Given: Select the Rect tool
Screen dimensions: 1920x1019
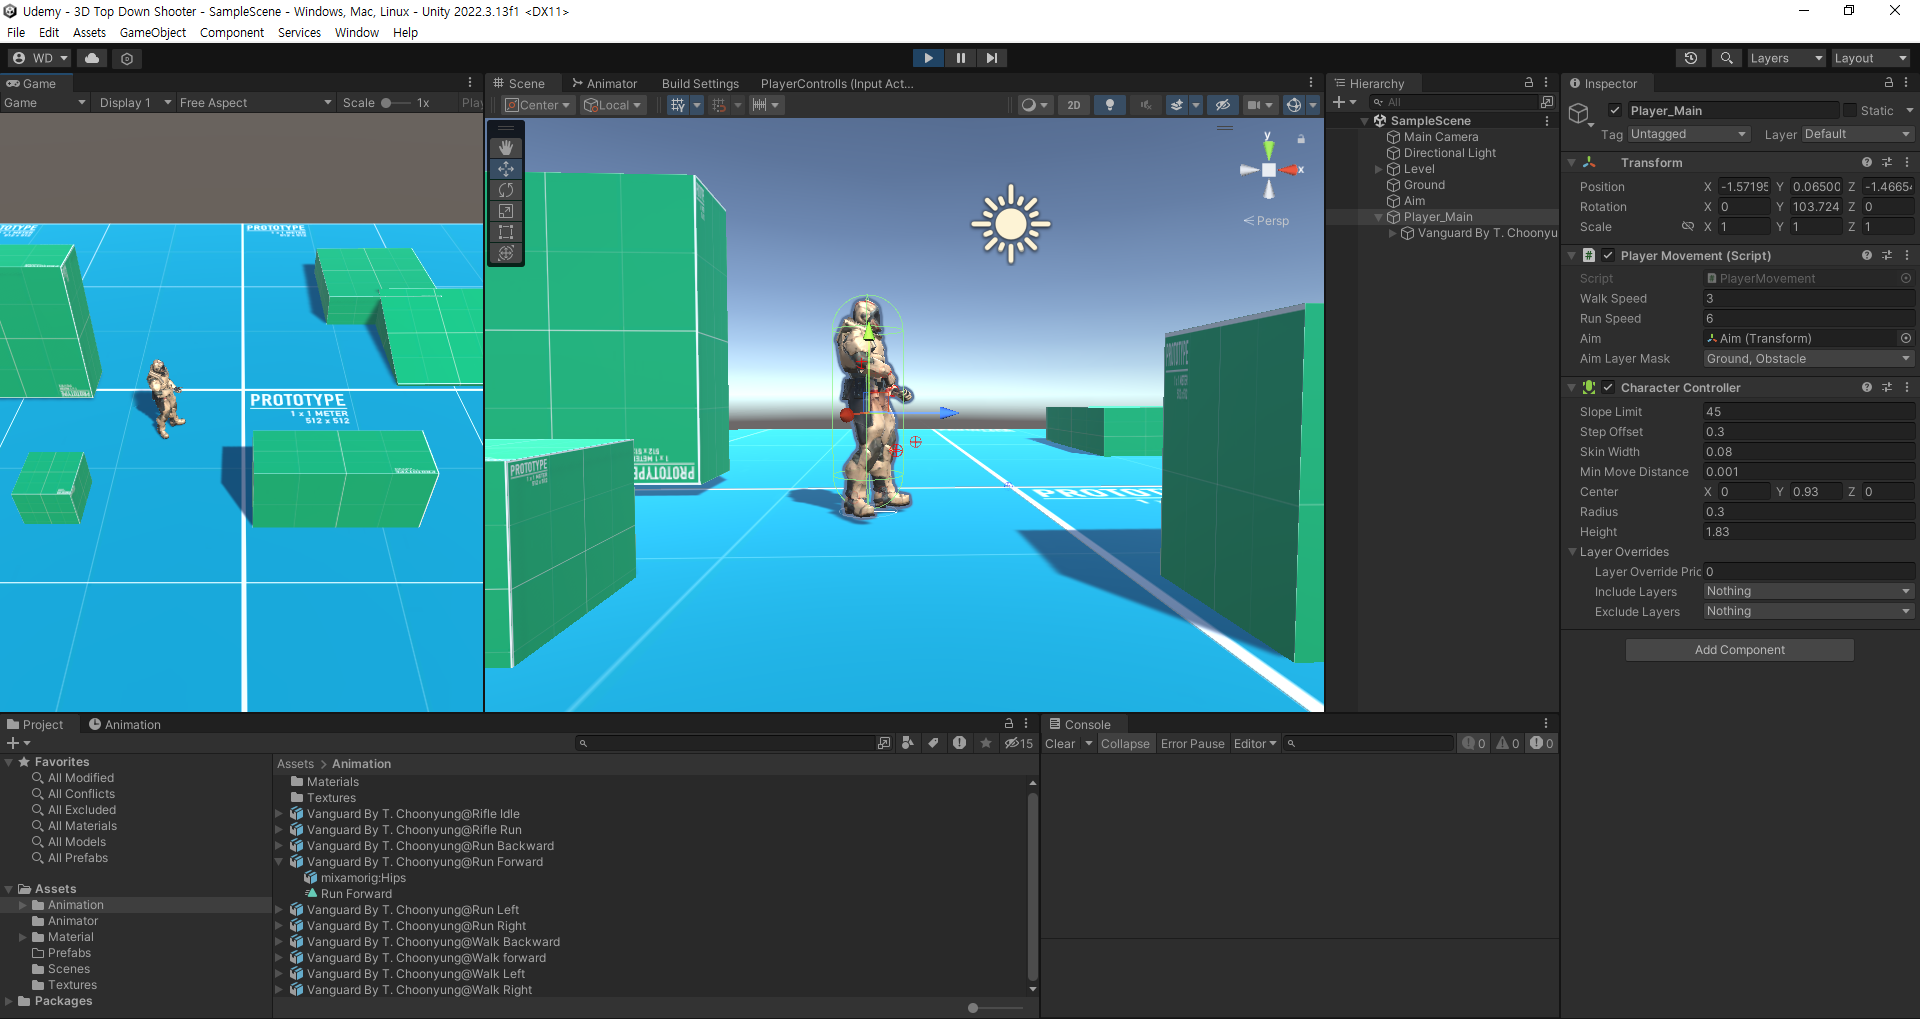Looking at the screenshot, I should [506, 232].
